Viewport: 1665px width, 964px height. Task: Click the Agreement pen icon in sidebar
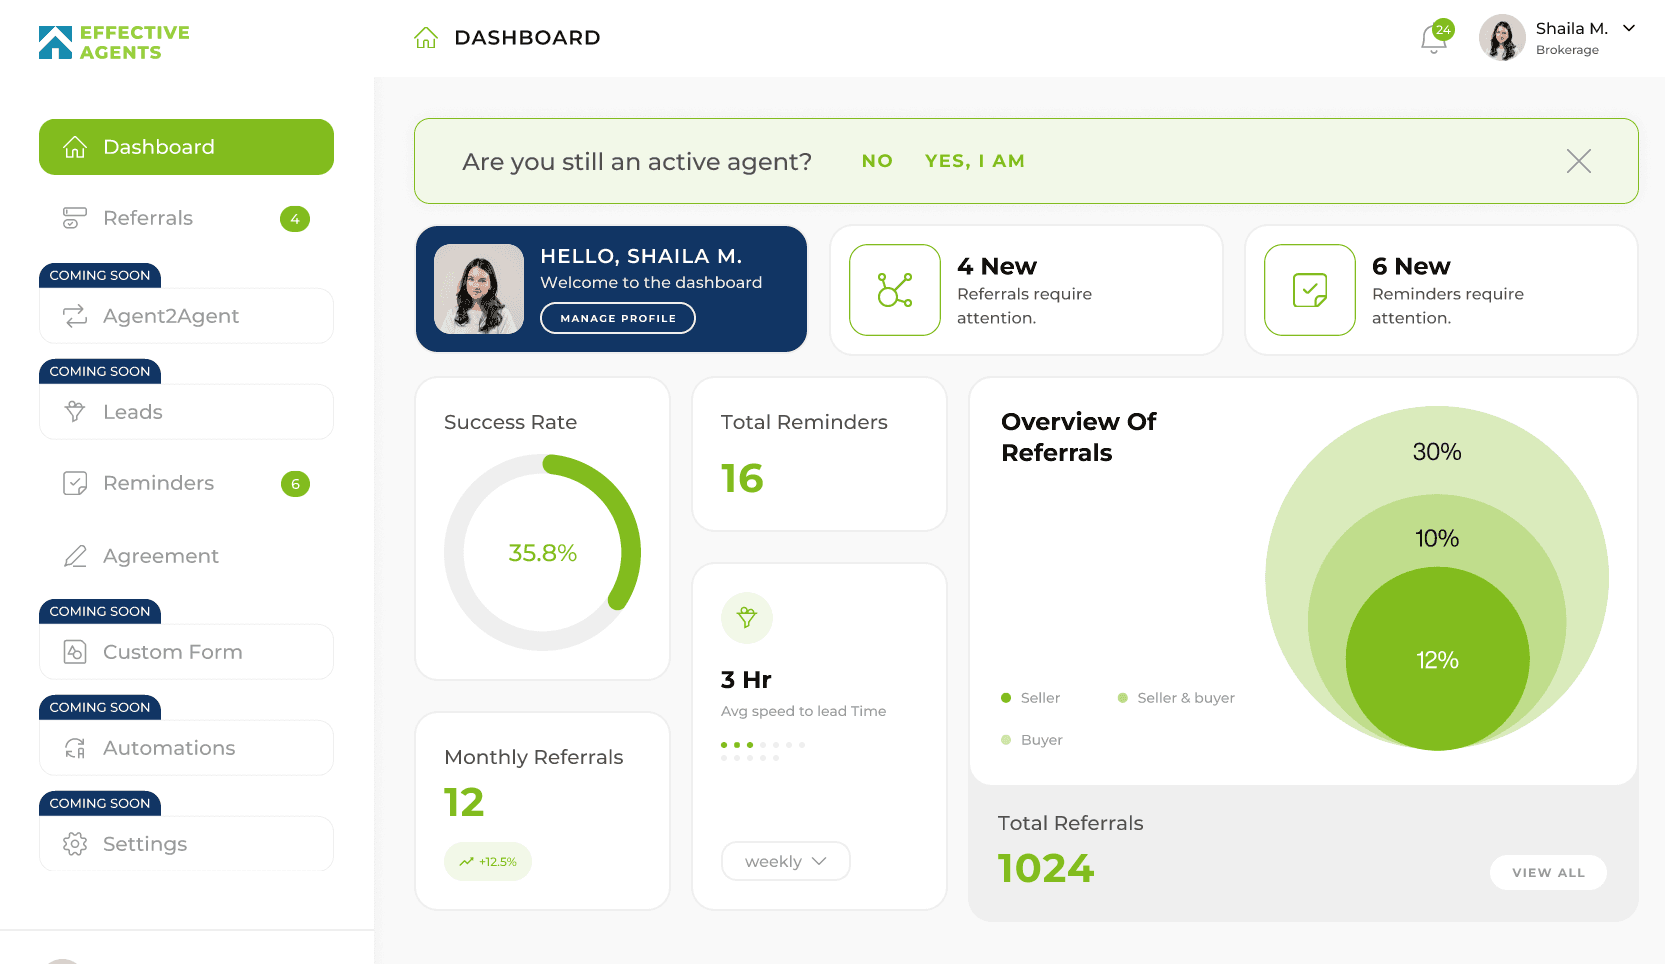(75, 556)
